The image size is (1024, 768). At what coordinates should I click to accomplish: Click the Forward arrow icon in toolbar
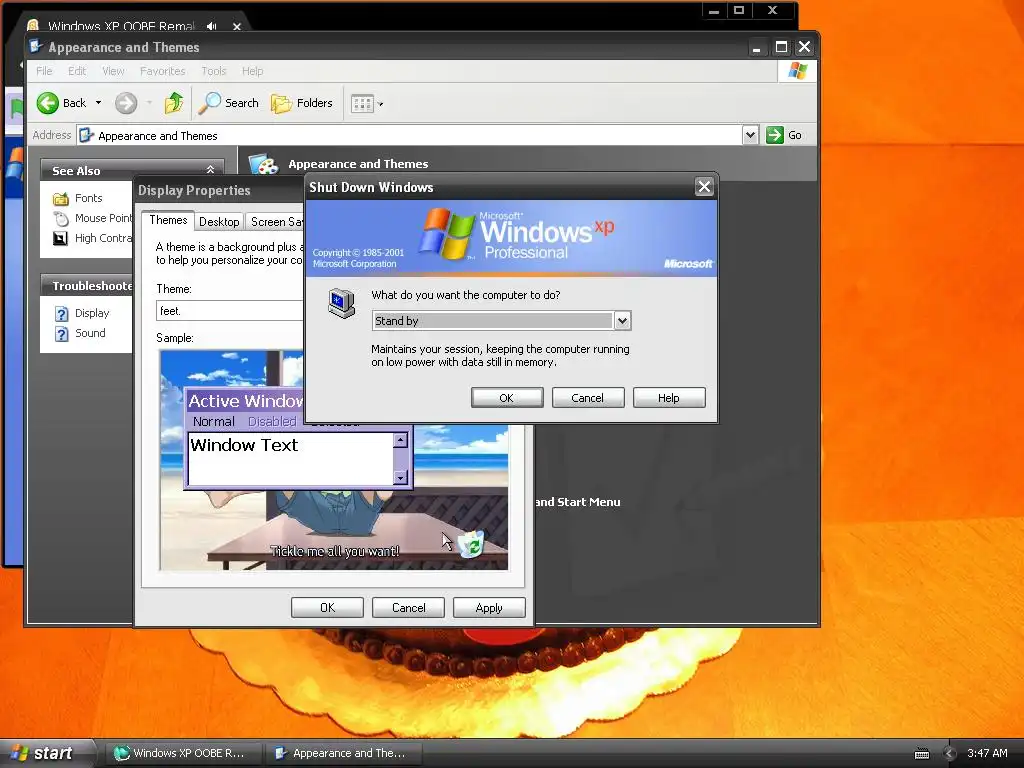(126, 103)
